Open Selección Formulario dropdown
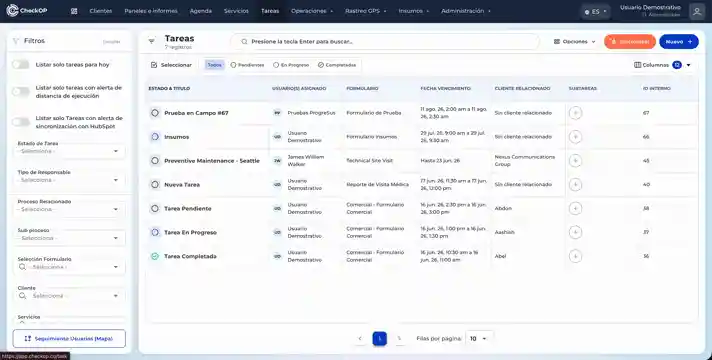 pyautogui.click(x=69, y=267)
